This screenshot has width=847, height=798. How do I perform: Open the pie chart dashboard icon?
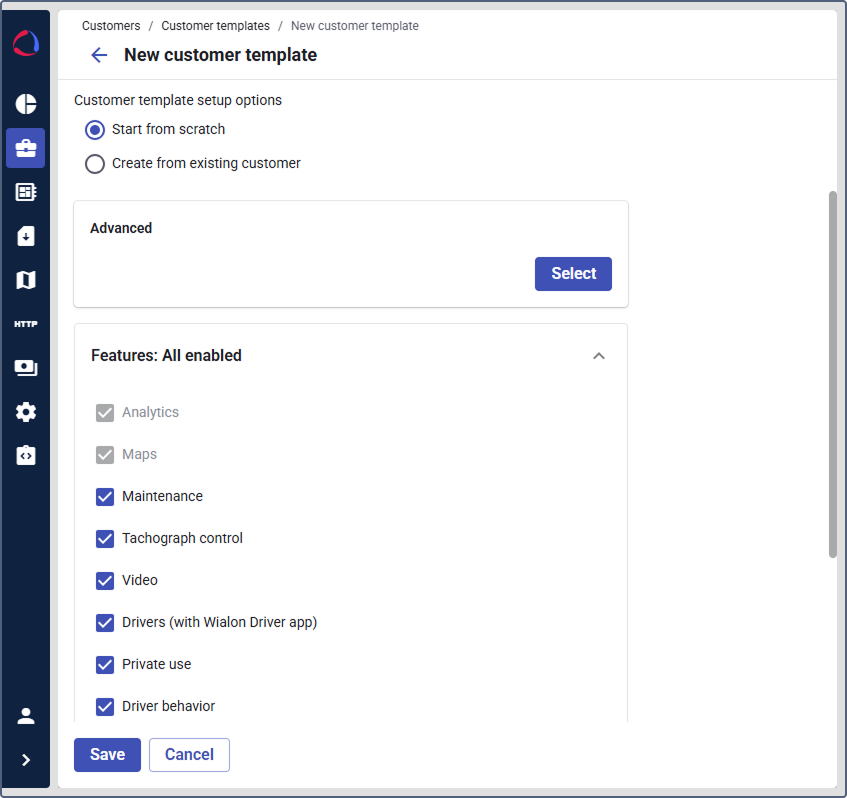26,105
